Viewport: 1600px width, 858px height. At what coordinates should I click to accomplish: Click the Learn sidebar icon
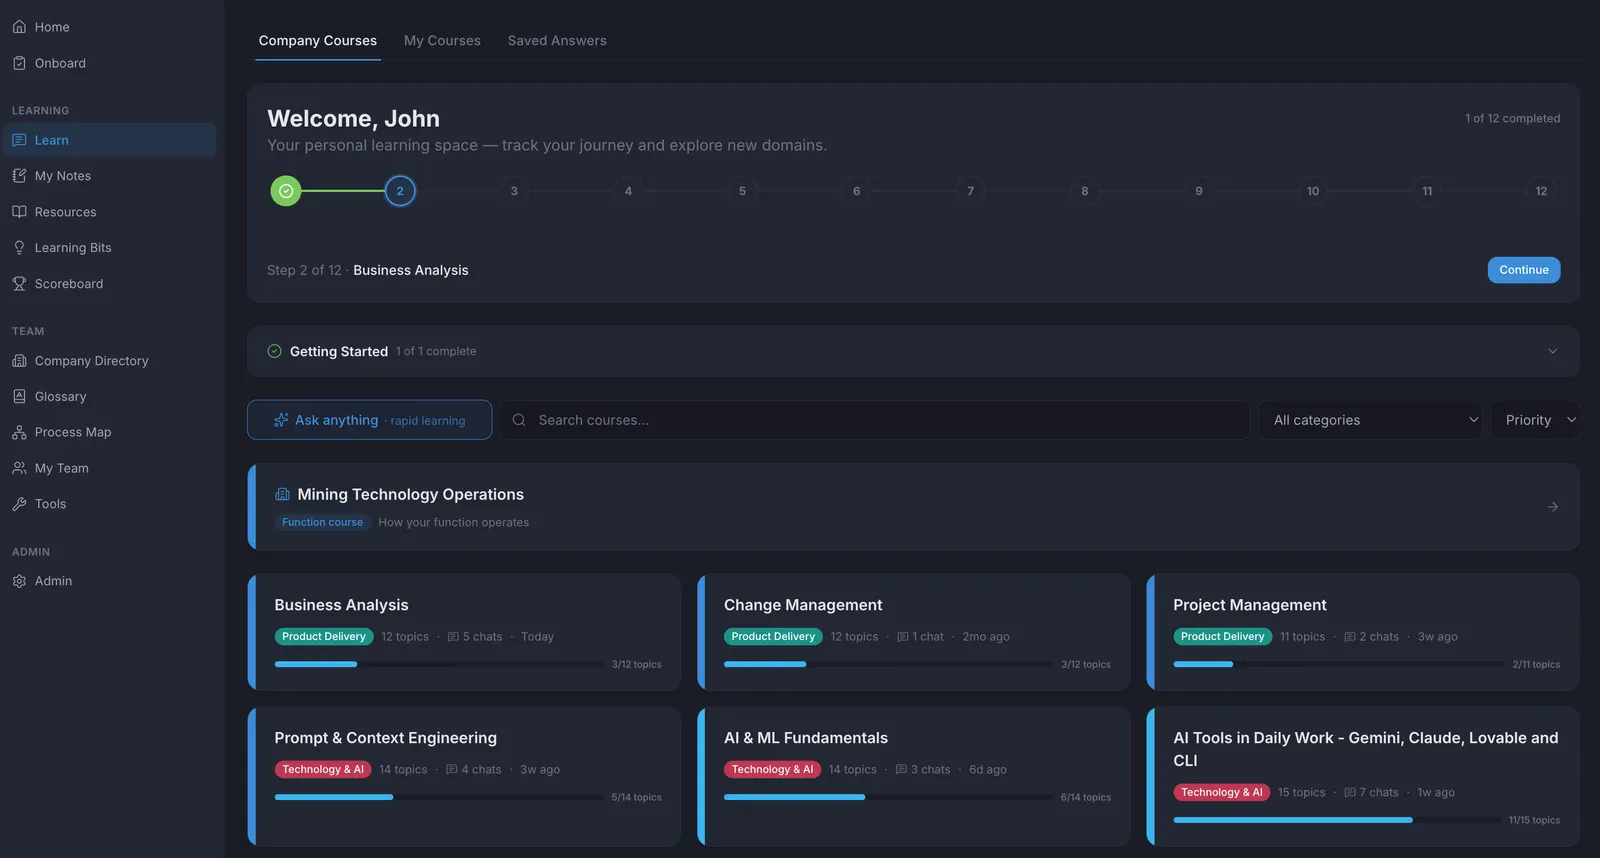pyautogui.click(x=19, y=140)
